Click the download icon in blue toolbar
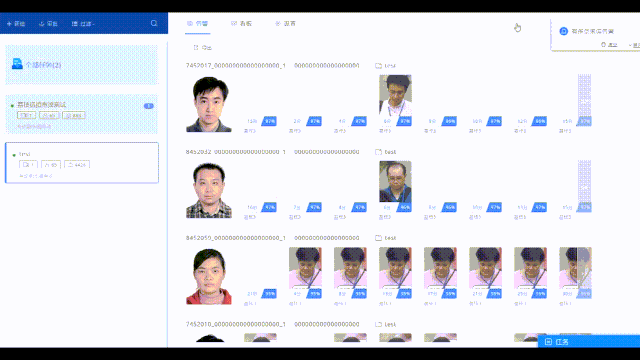The image size is (640, 360). 41,24
